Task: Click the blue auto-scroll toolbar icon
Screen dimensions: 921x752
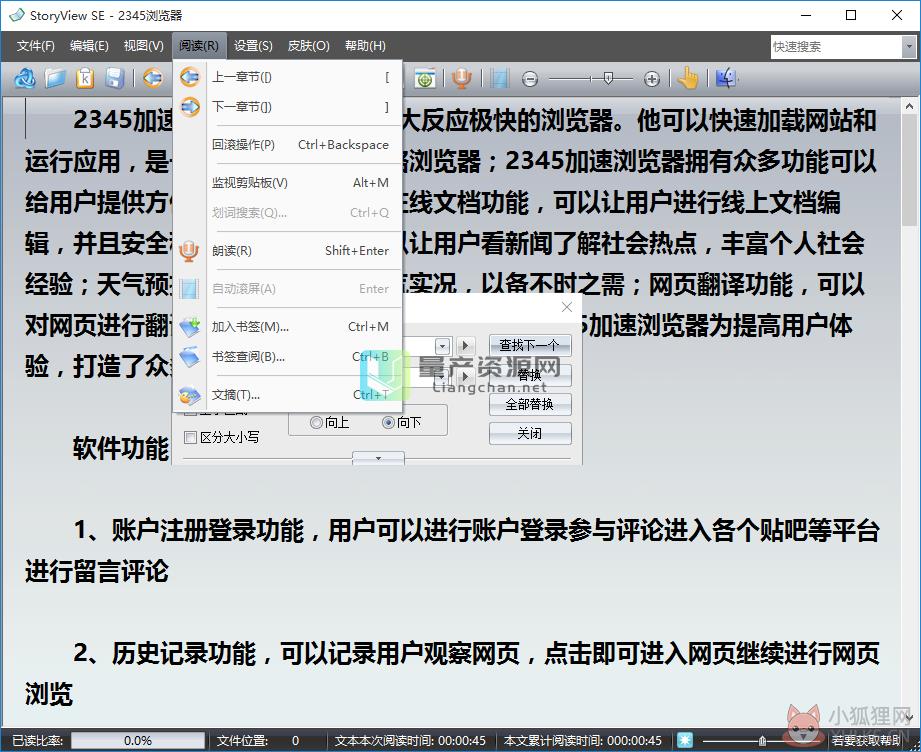Action: (499, 78)
